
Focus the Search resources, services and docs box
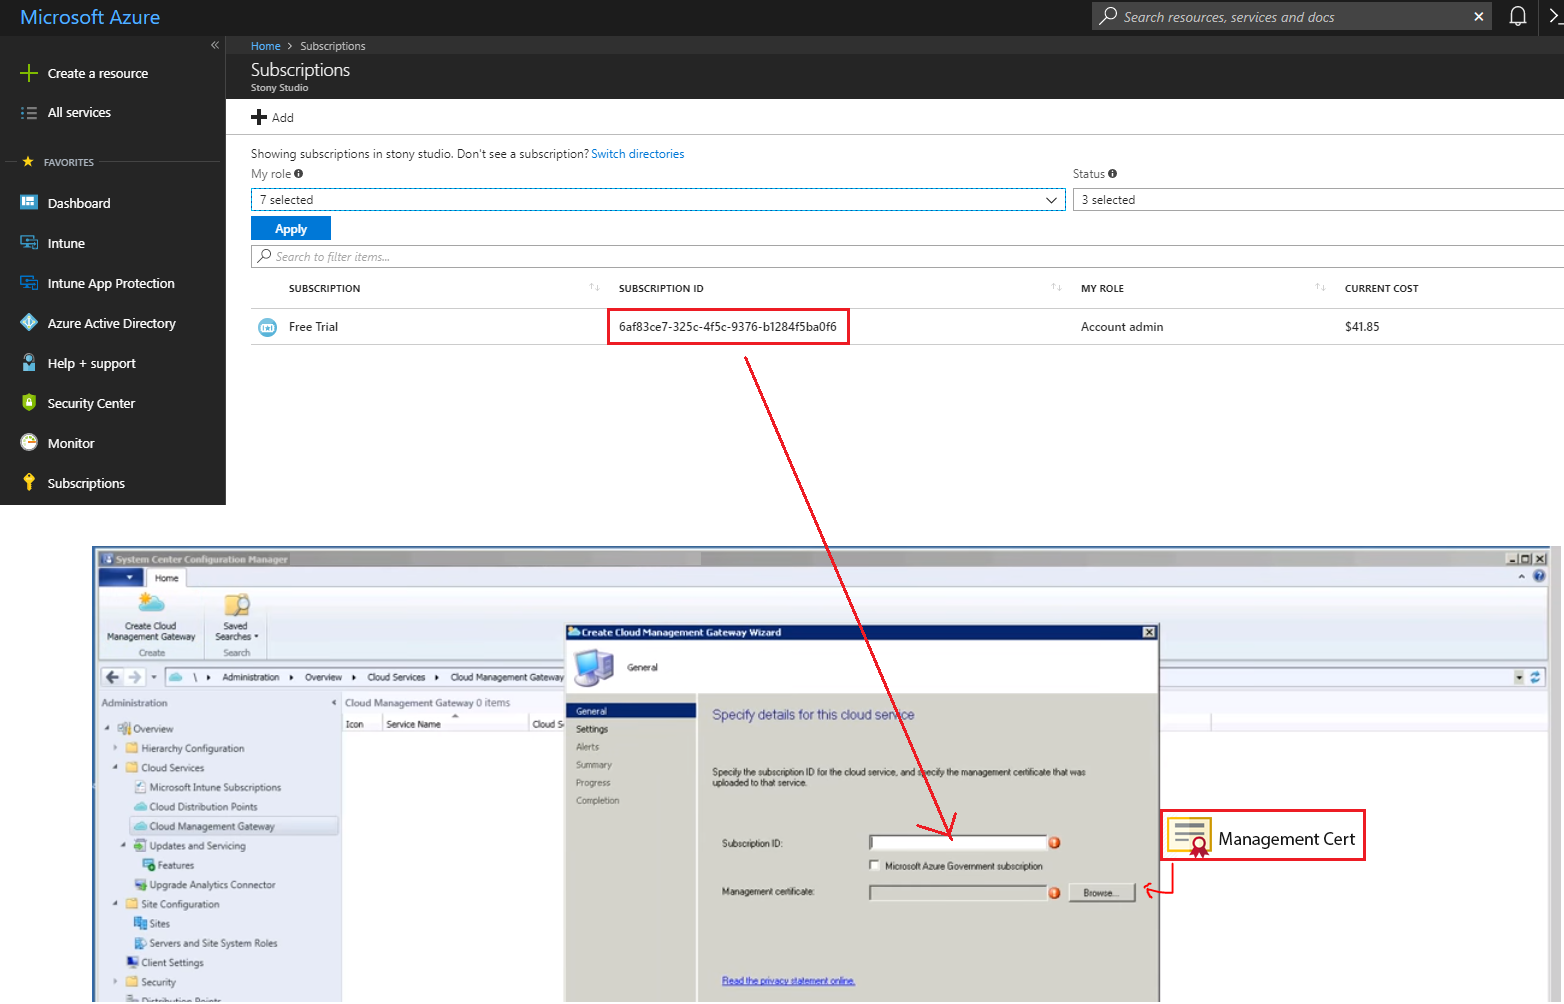click(1291, 17)
